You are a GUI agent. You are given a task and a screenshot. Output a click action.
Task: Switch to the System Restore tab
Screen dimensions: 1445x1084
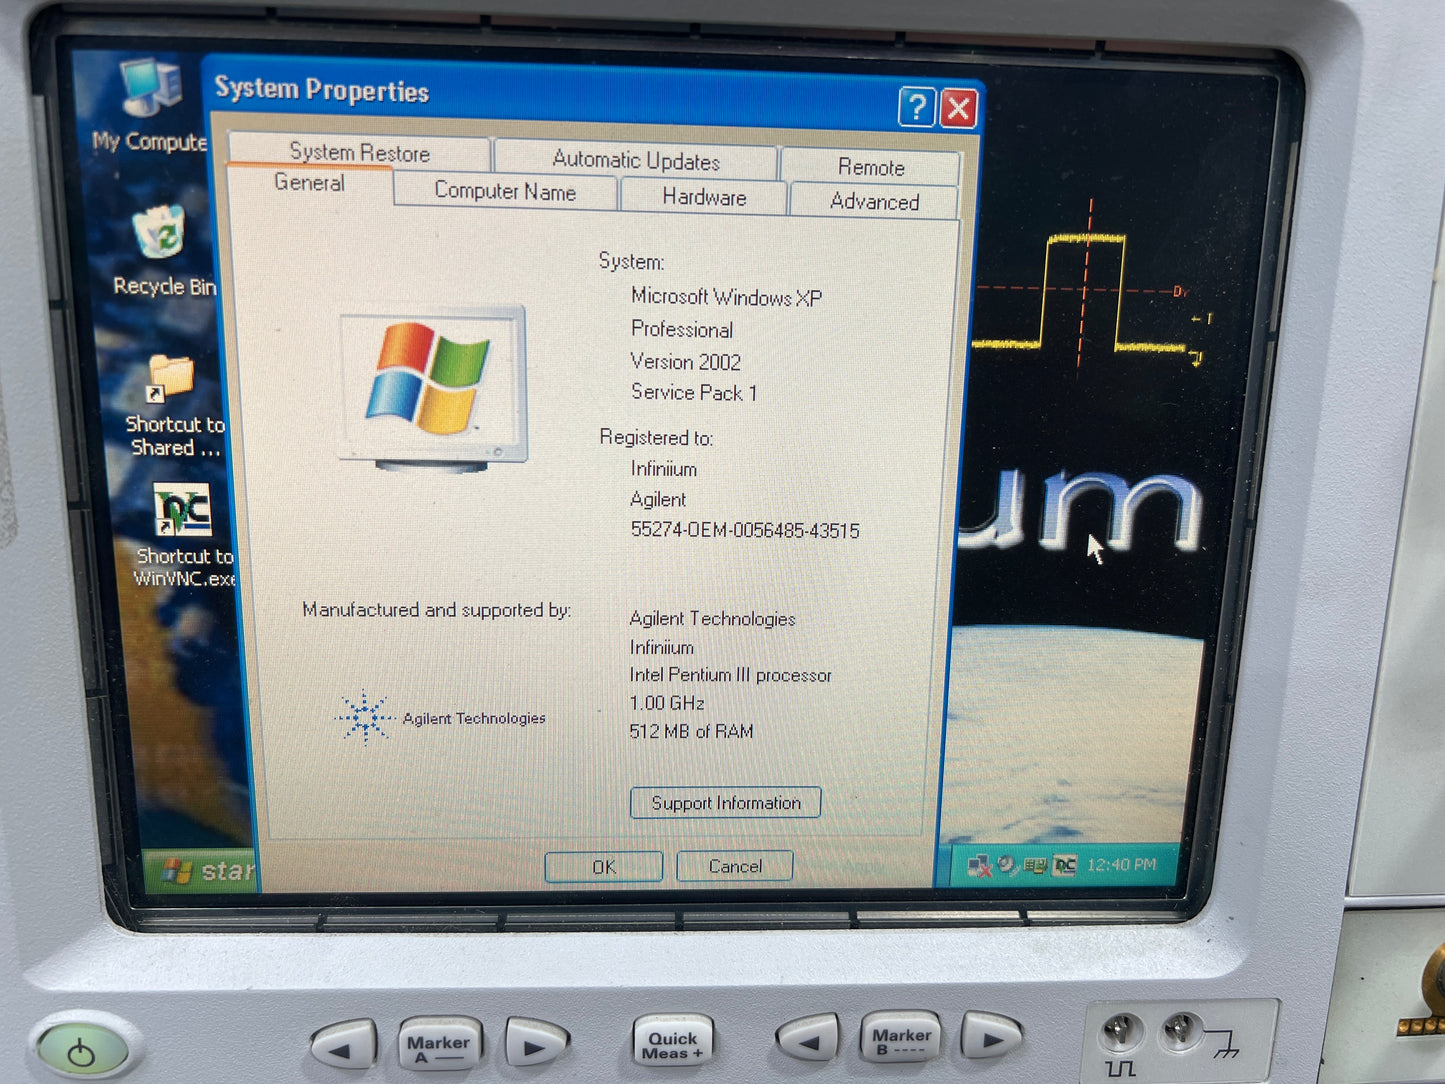tap(359, 152)
